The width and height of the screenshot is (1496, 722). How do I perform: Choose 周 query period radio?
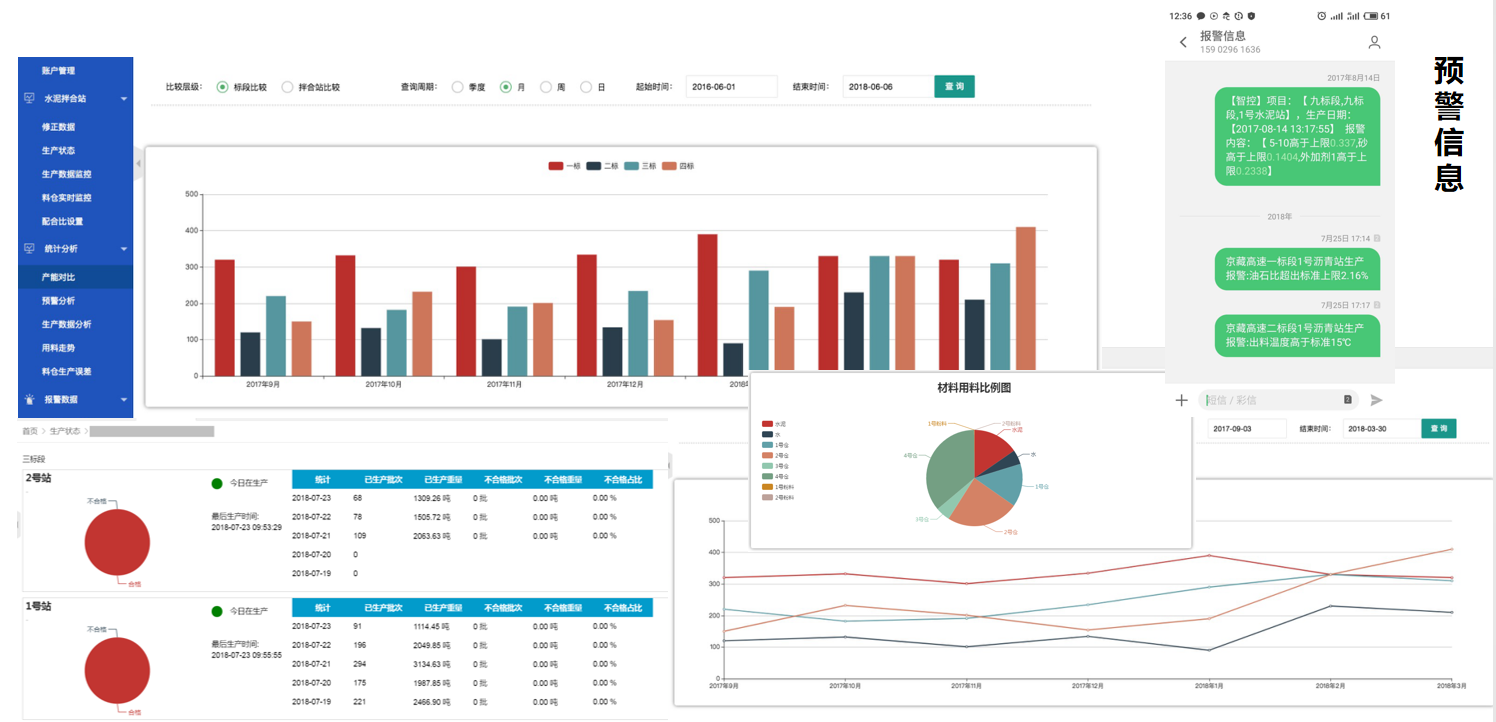coord(546,87)
